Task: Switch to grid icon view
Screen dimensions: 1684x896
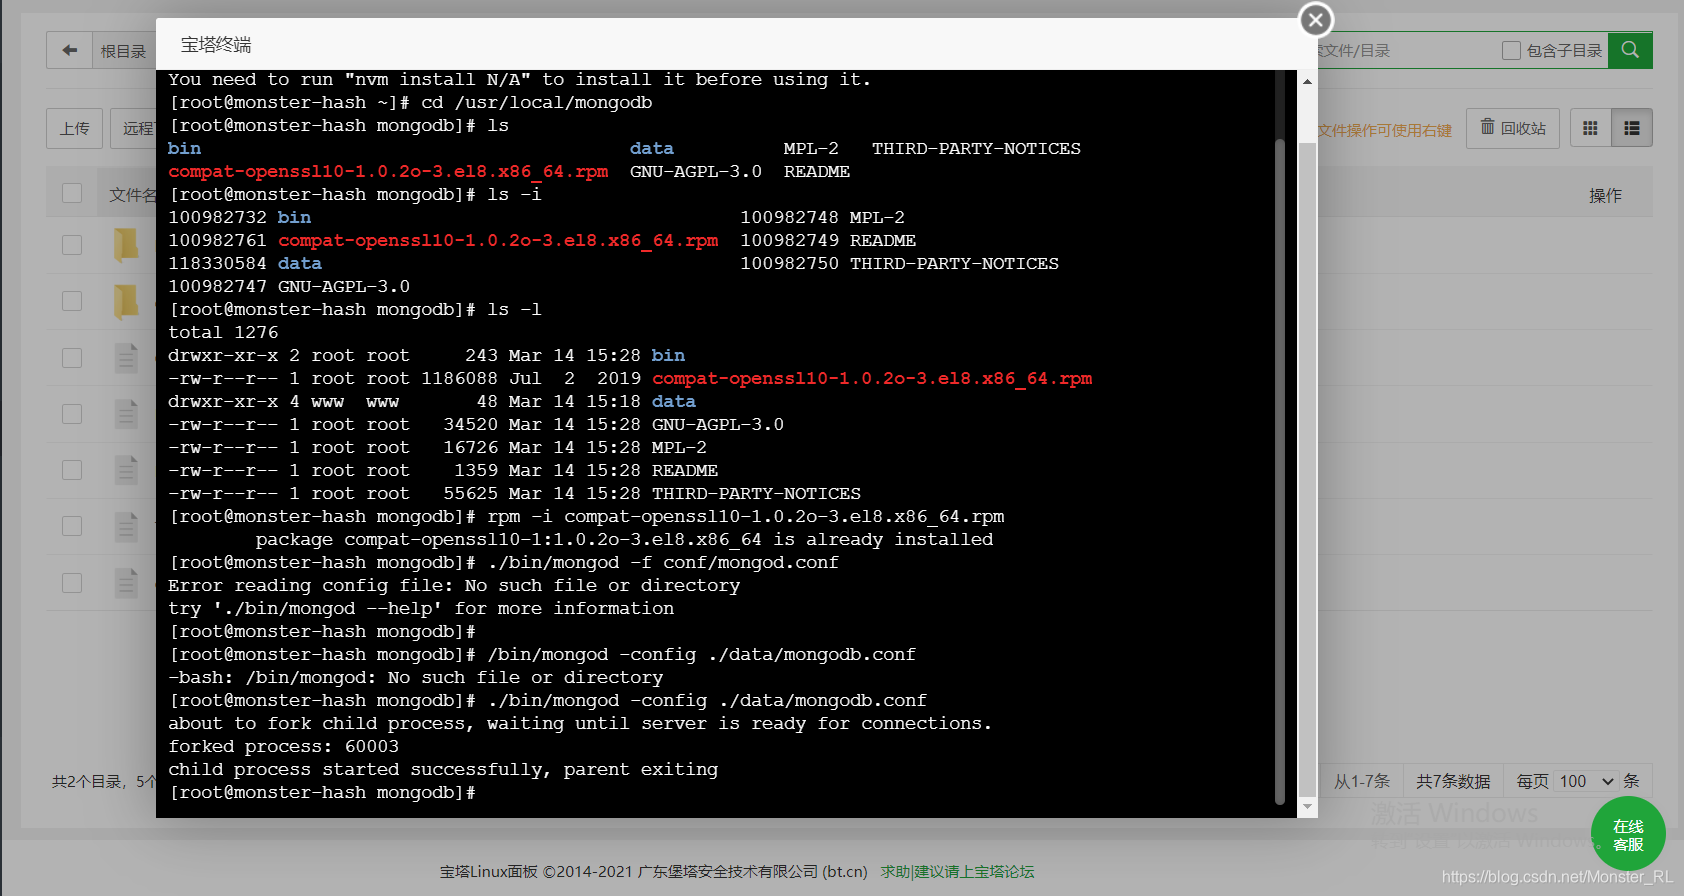Action: coord(1590,128)
